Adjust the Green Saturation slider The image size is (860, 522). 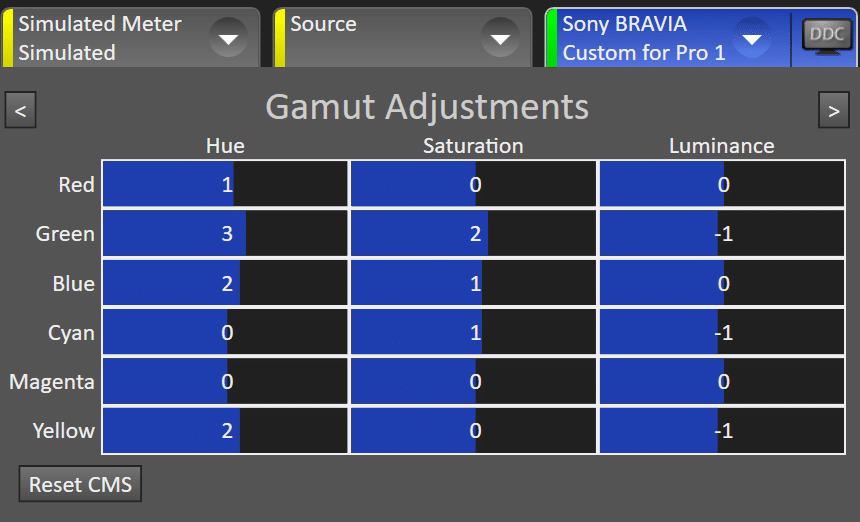pyautogui.click(x=473, y=234)
